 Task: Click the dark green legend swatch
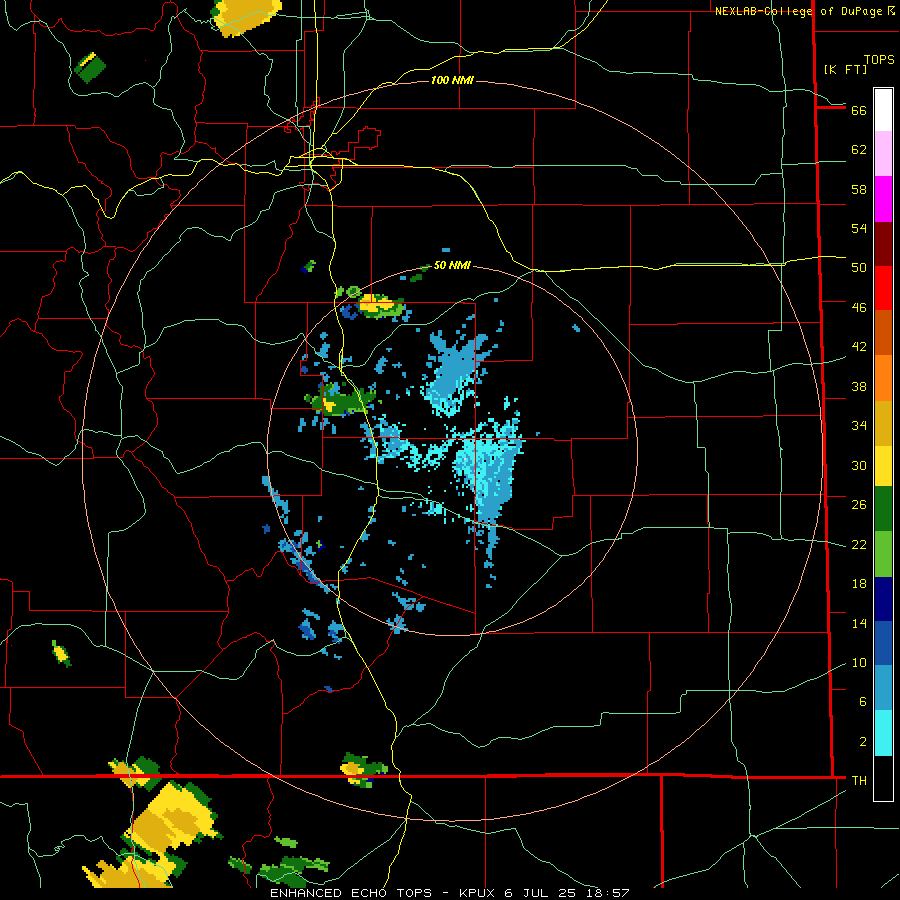pyautogui.click(x=883, y=509)
